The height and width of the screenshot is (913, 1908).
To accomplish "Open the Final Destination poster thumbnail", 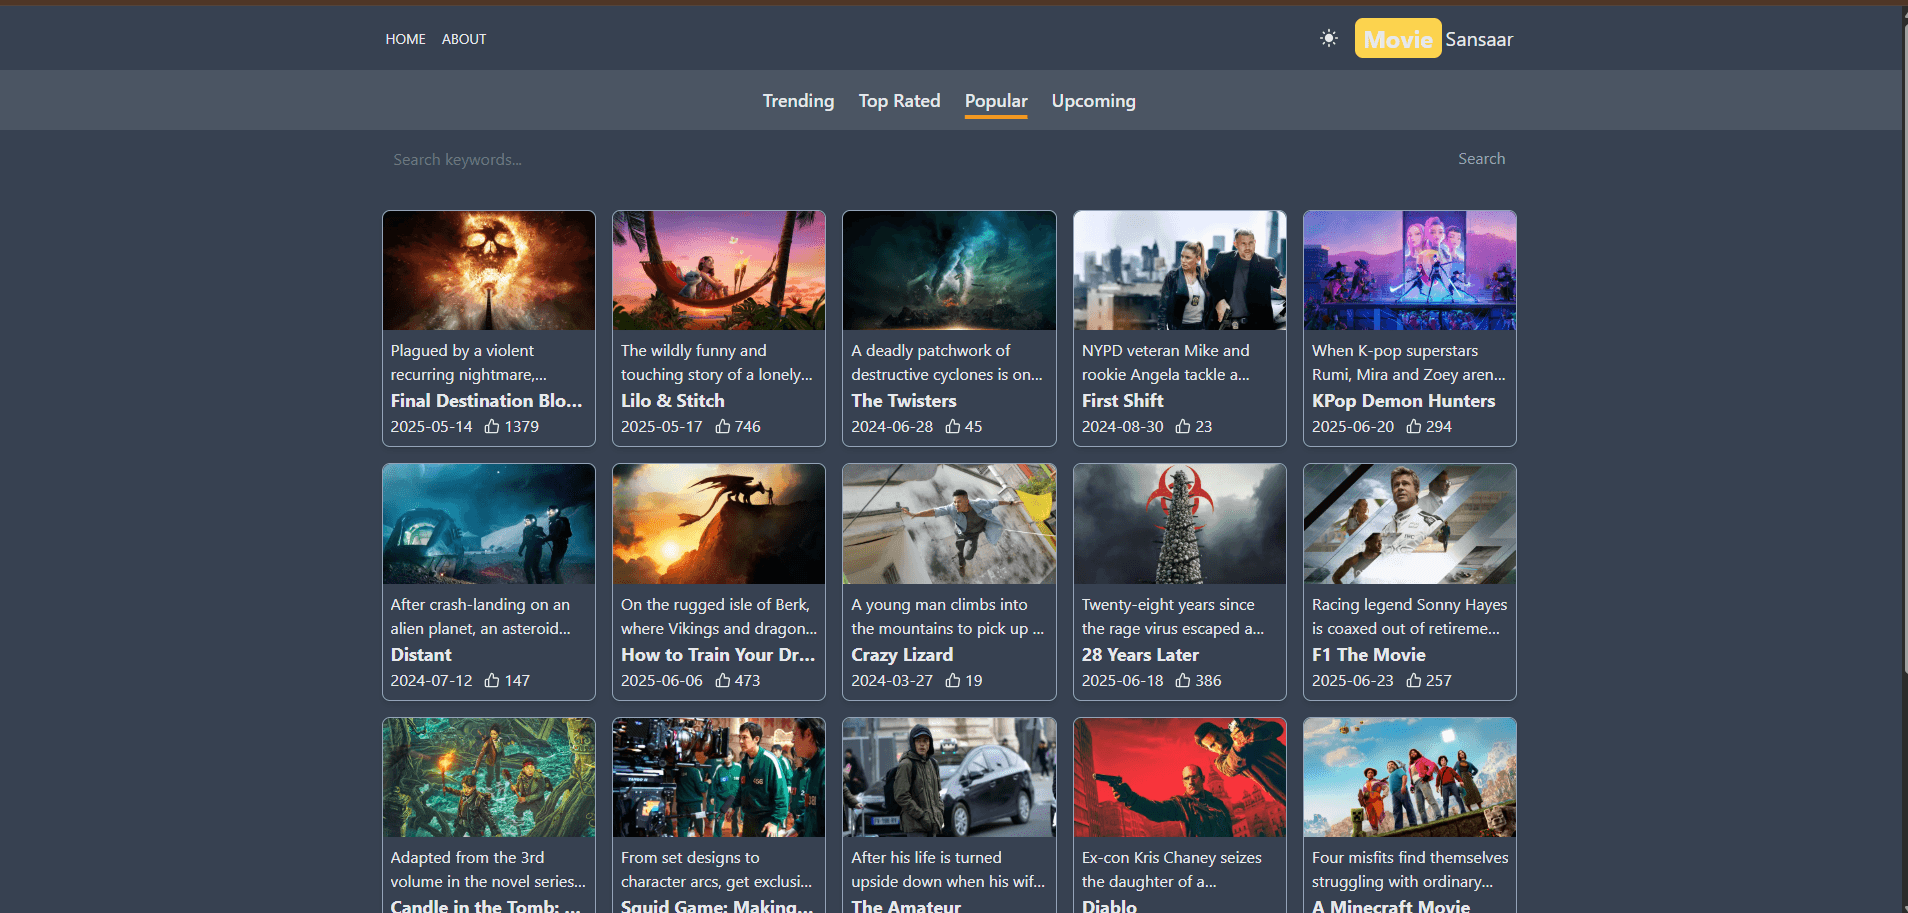I will (489, 271).
